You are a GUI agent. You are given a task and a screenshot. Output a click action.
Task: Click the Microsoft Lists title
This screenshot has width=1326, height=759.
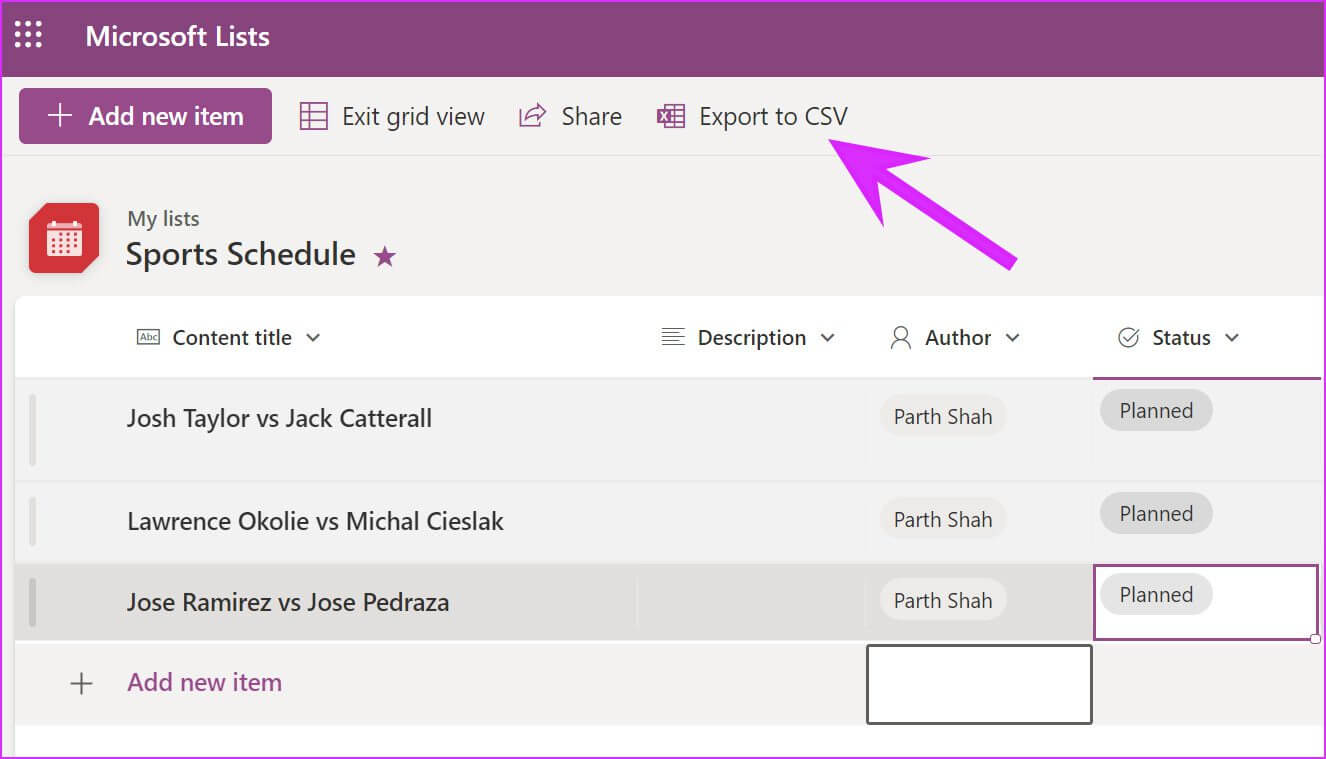pyautogui.click(x=177, y=36)
